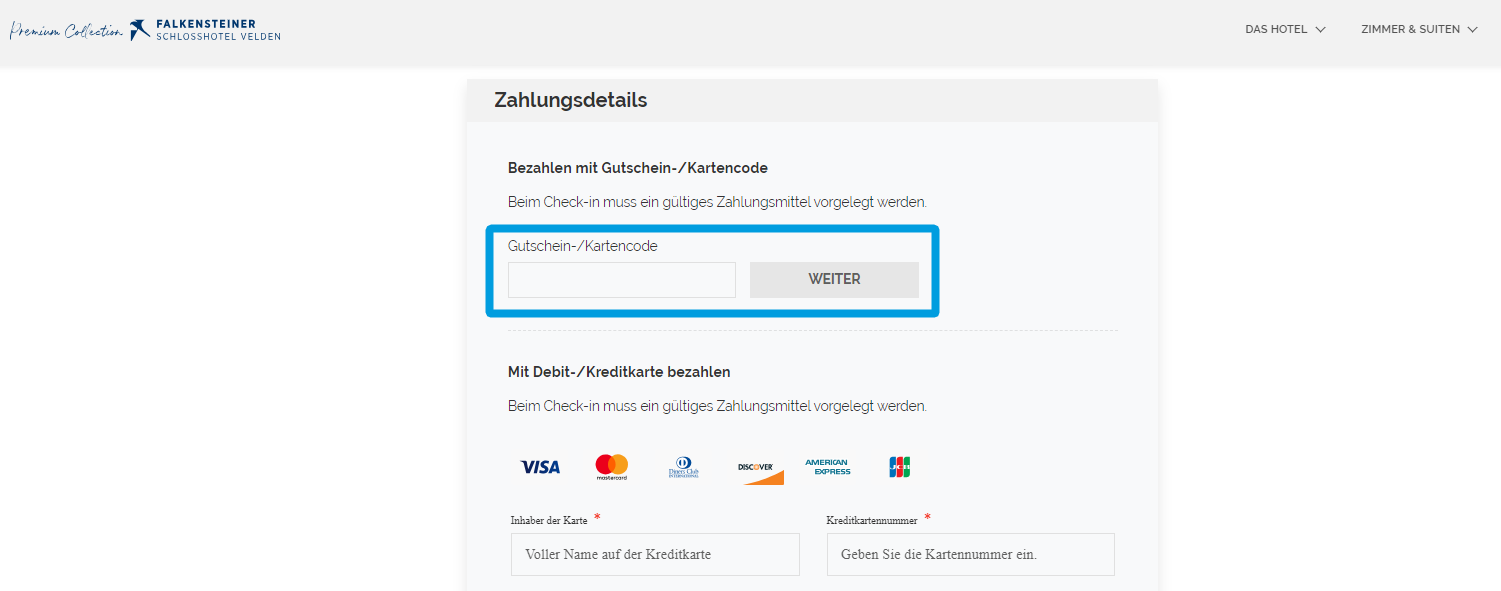Screen dimensions: 1501x591
Task: Expand the chevron beside ZIMMER & SUITEN
Action: click(1472, 30)
